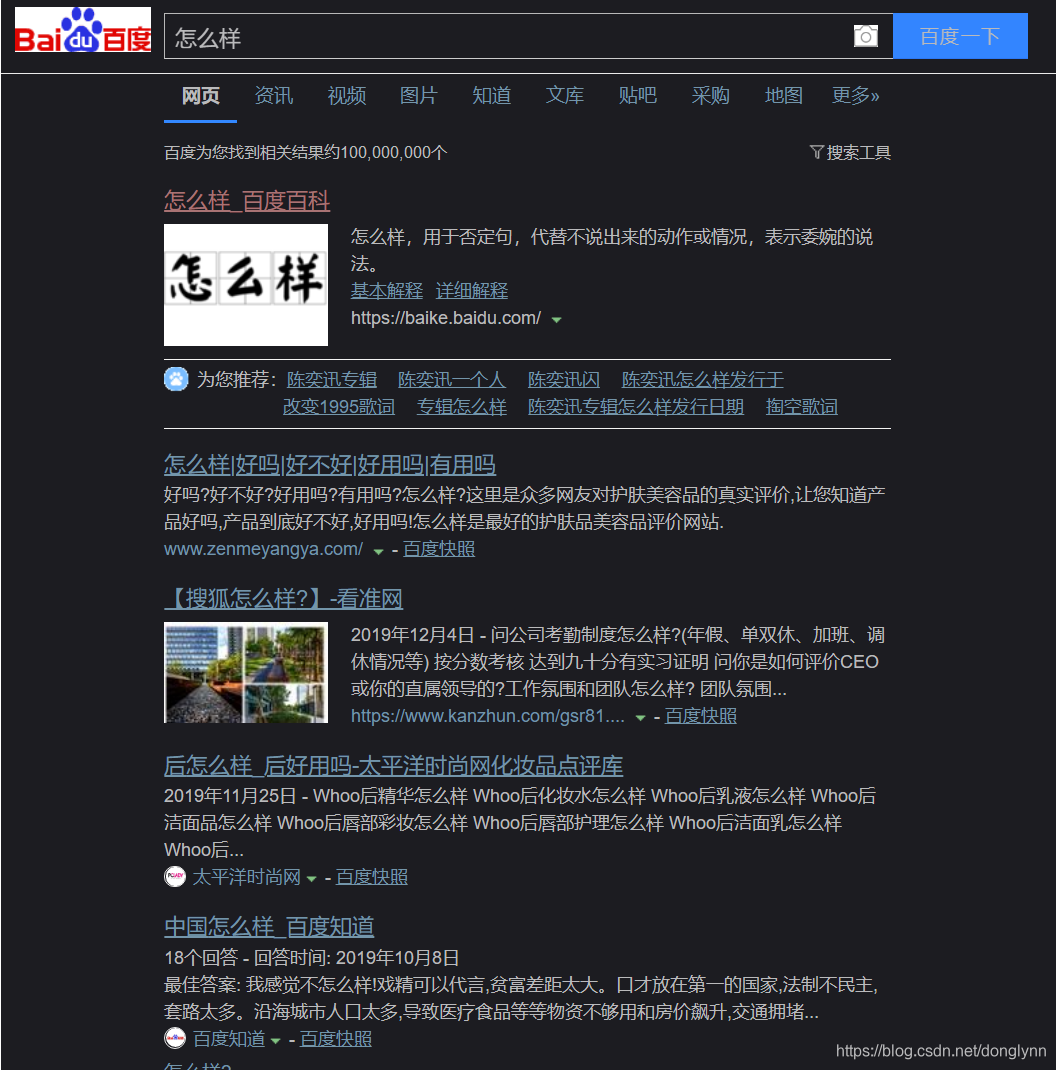Switch to the 资讯 tab
This screenshot has height=1070, width=1056.
[274, 96]
